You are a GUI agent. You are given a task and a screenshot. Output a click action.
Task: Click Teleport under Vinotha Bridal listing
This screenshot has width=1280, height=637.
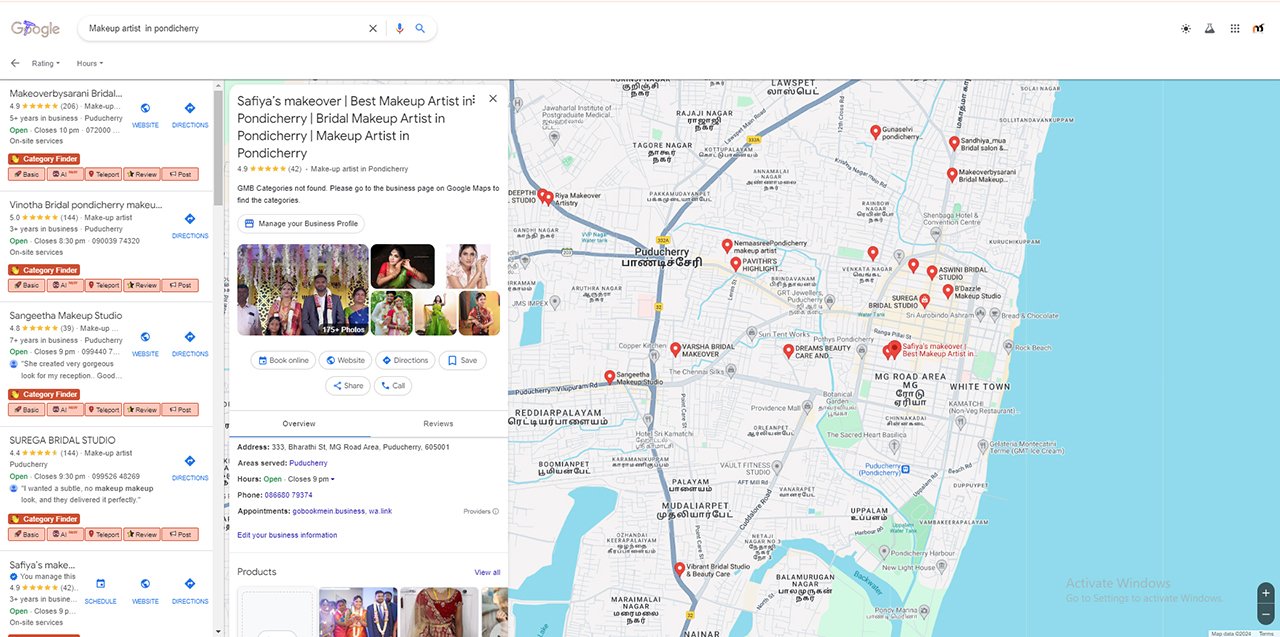103,285
